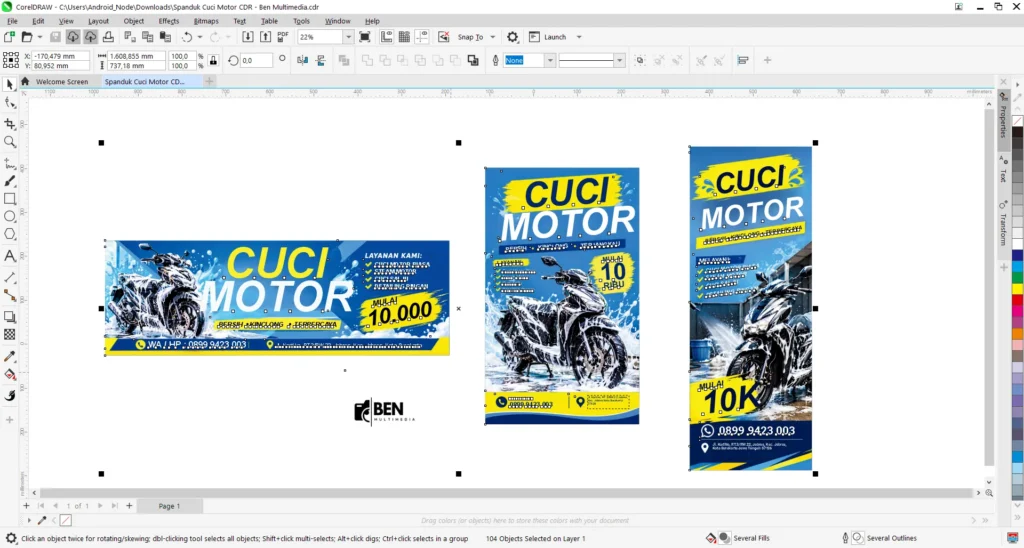
Task: Click the Align and distribute icon
Action: click(743, 60)
